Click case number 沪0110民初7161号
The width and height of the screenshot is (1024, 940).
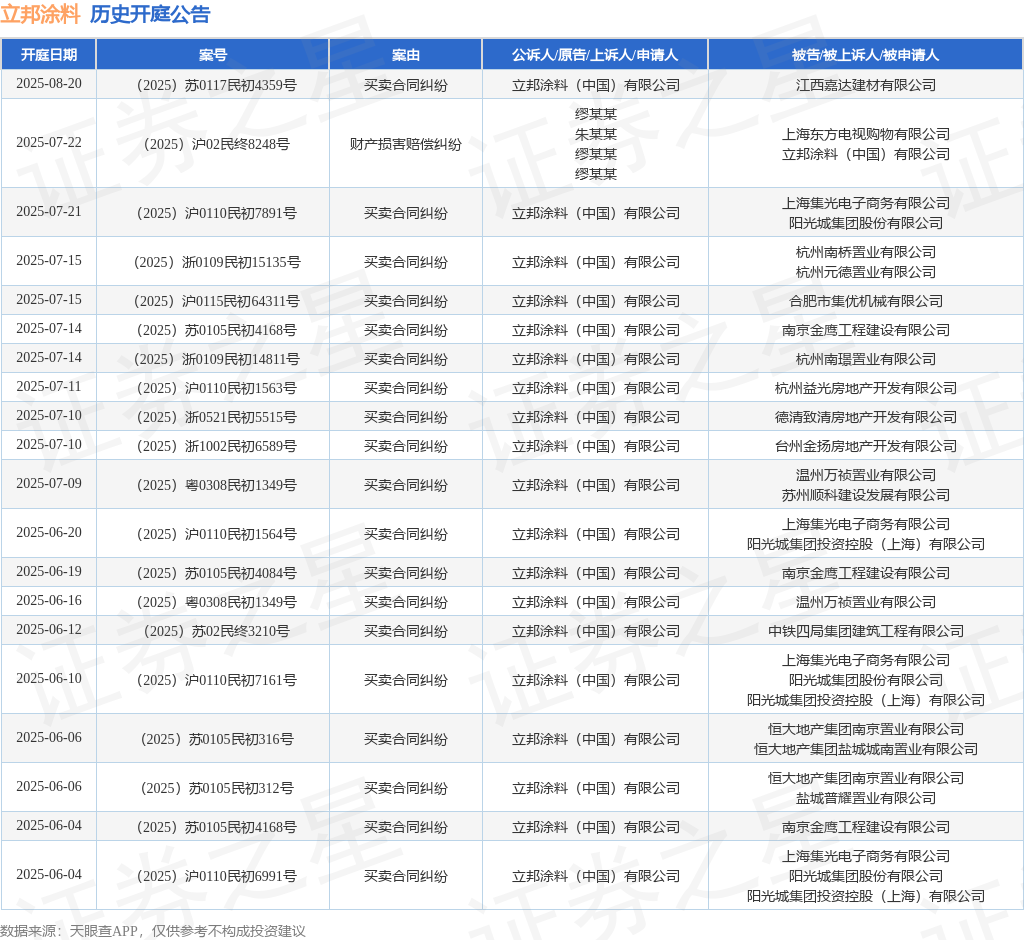(x=216, y=680)
